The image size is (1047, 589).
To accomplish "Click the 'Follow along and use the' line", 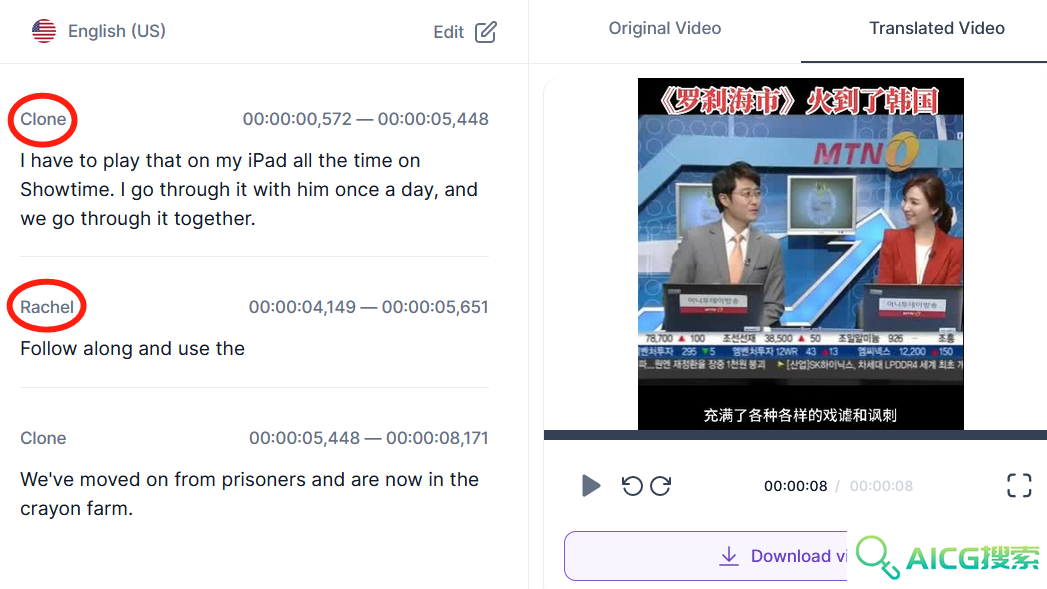I will pyautogui.click(x=132, y=349).
